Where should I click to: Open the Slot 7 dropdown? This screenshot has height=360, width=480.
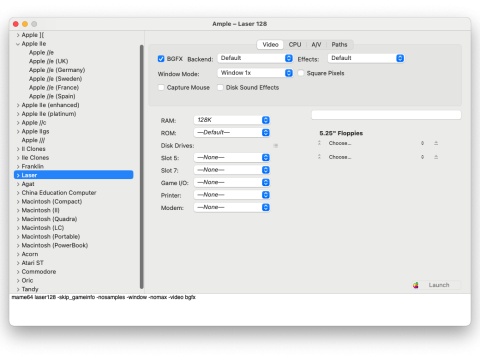coord(232,170)
